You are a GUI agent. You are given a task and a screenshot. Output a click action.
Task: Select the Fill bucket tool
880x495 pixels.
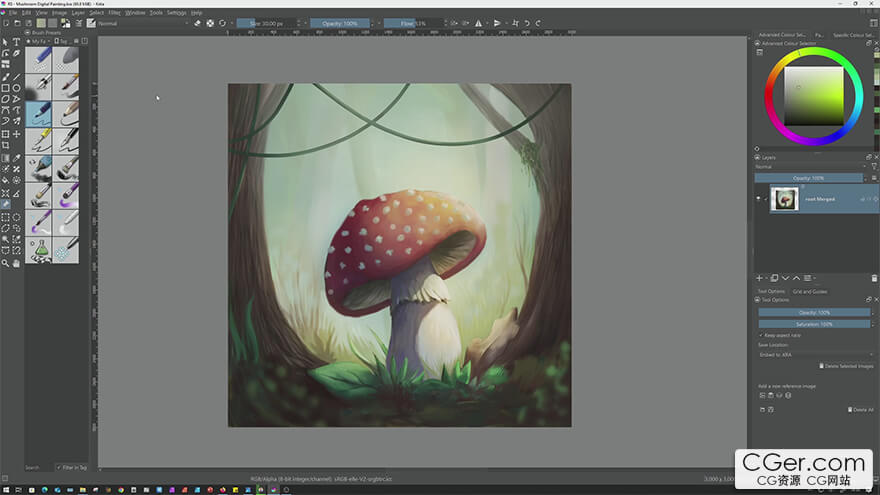pyautogui.click(x=6, y=181)
